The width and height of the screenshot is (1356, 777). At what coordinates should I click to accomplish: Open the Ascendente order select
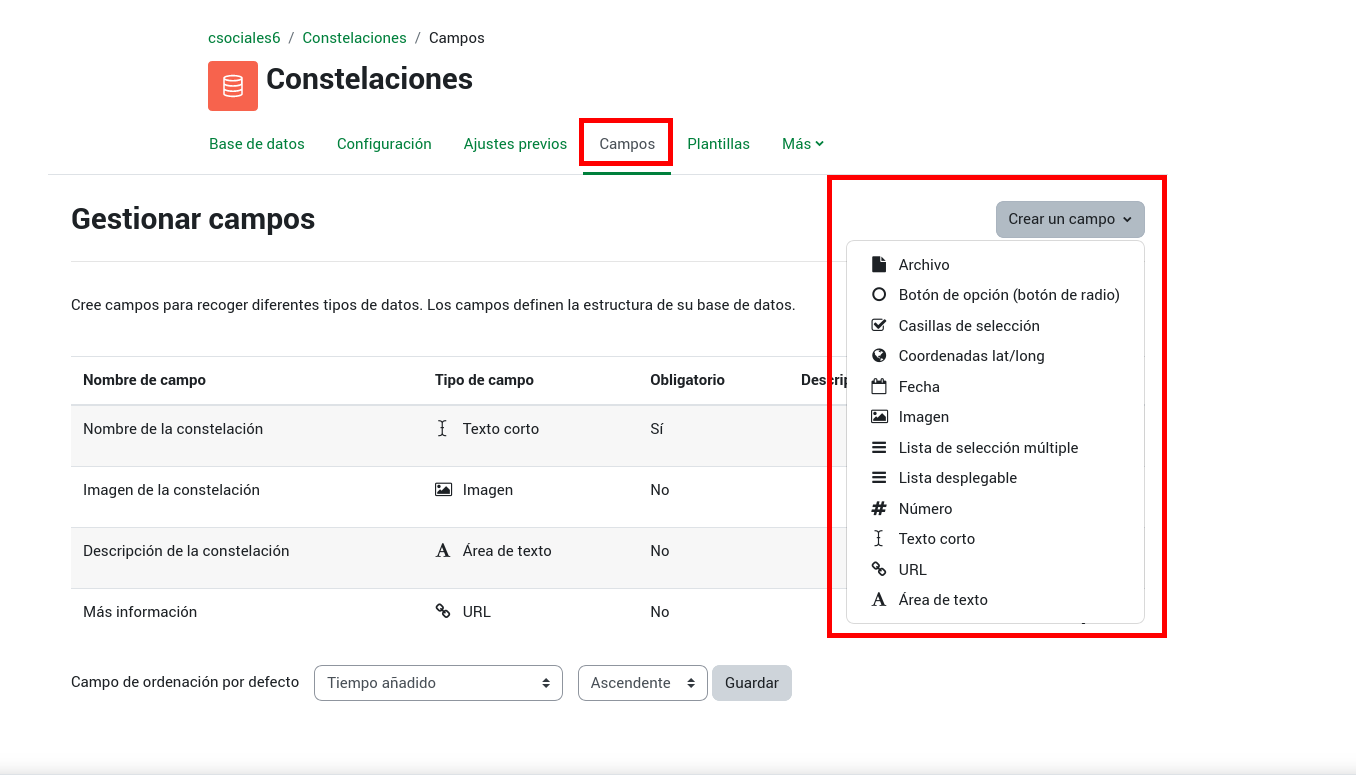[x=643, y=683]
